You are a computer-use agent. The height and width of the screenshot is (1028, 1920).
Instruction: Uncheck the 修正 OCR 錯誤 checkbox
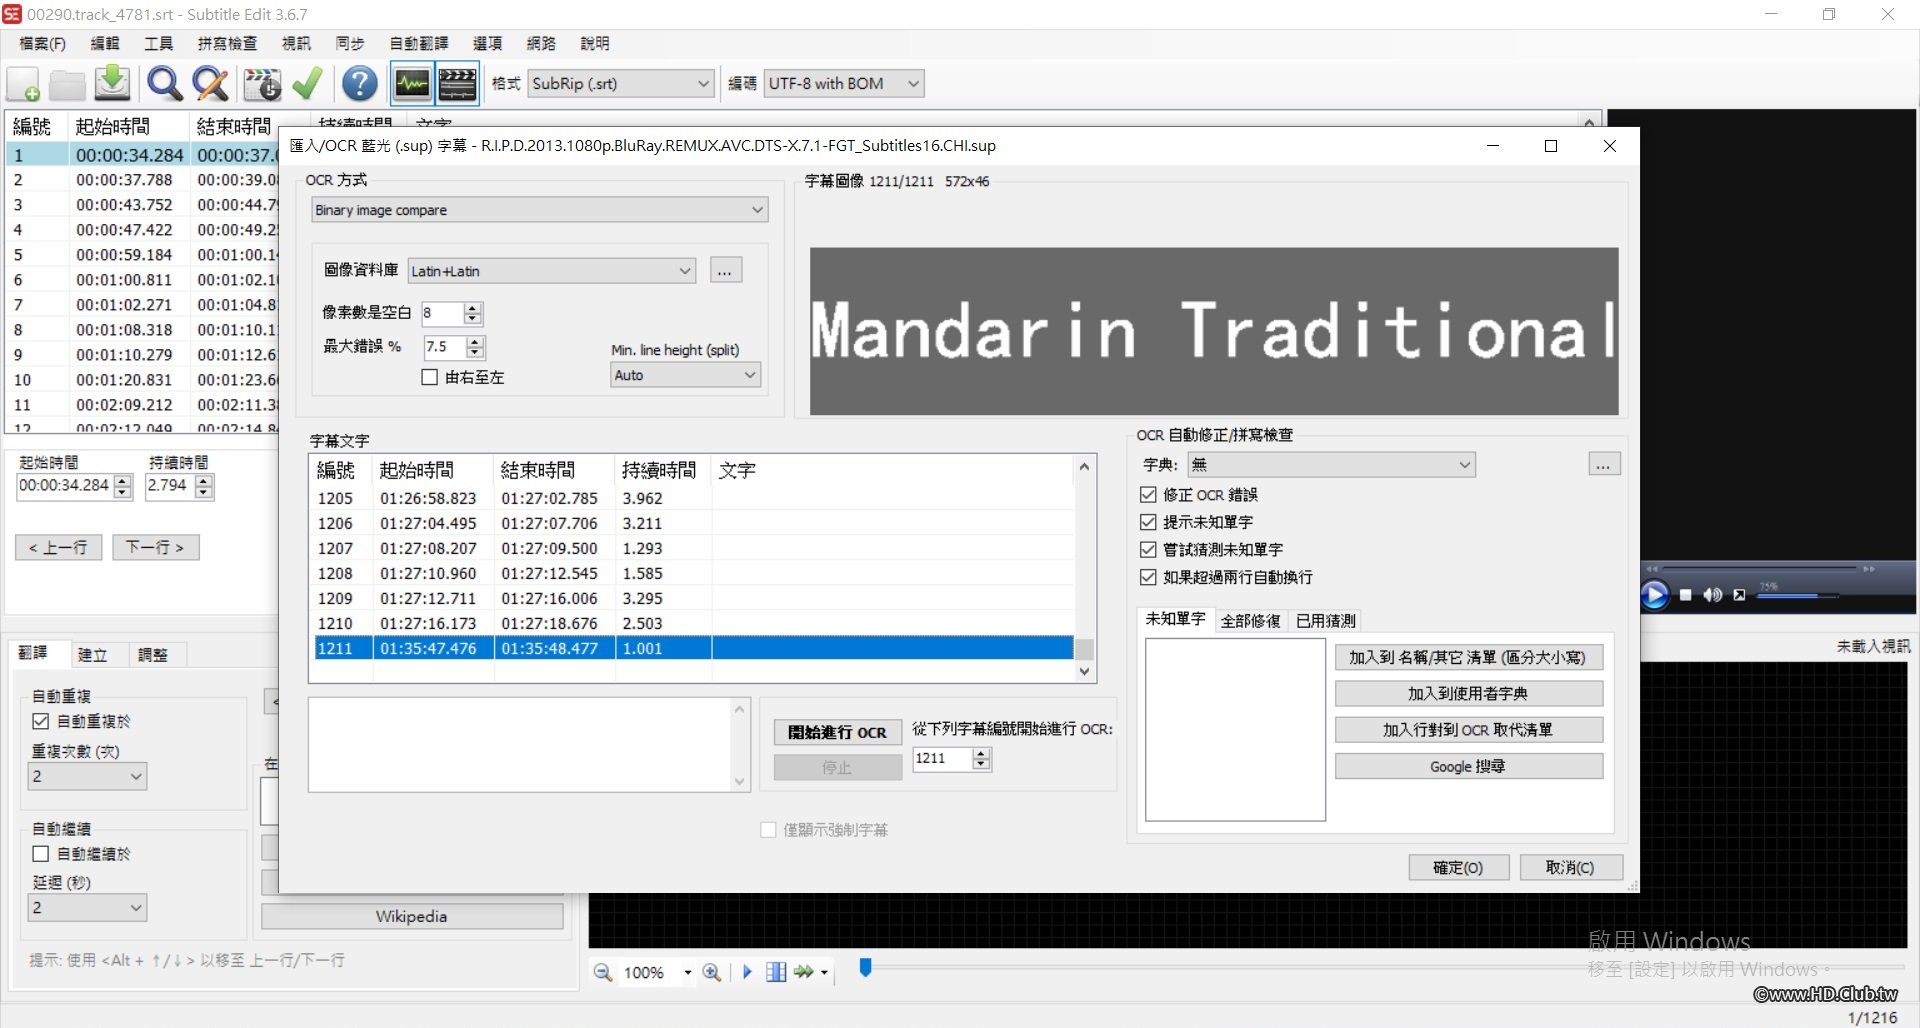1148,495
